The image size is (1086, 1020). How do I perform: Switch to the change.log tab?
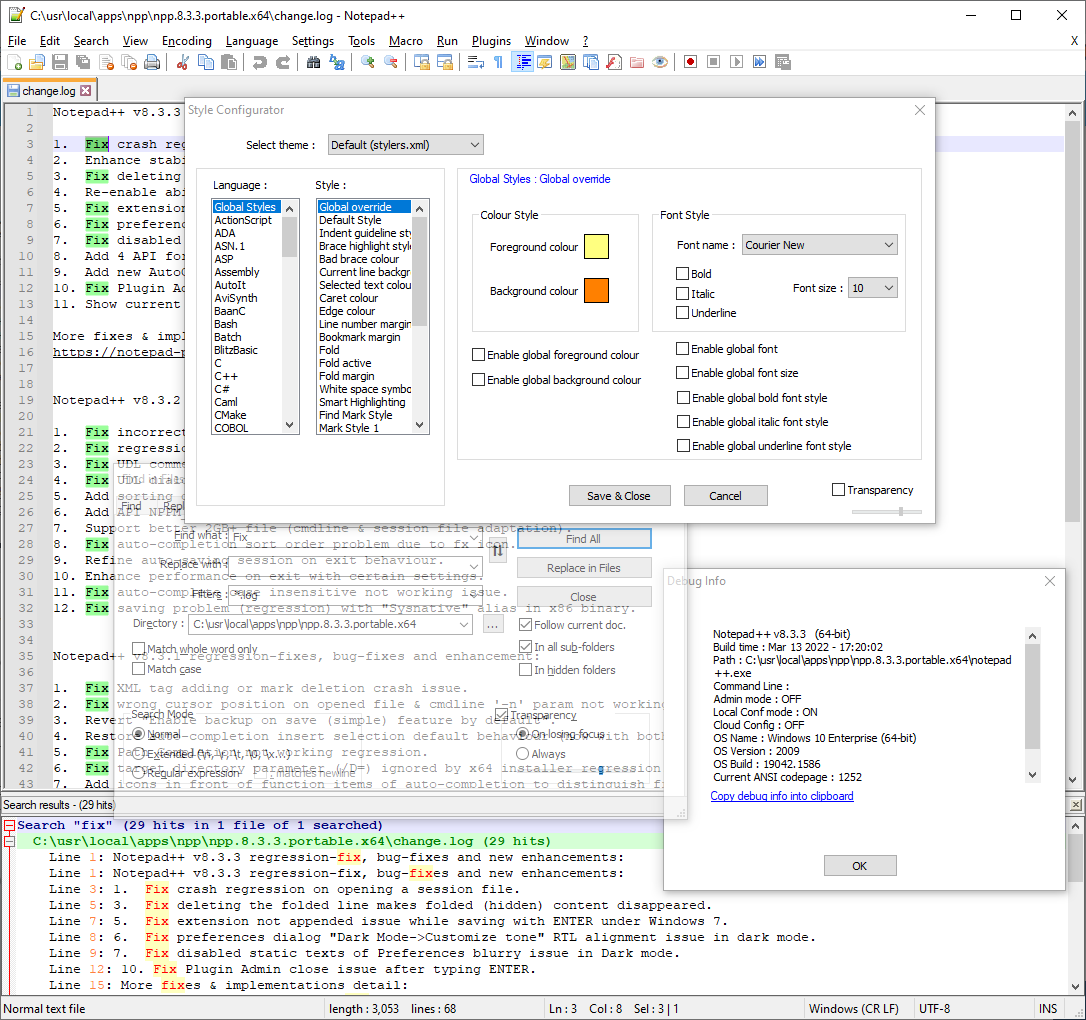pyautogui.click(x=48, y=91)
